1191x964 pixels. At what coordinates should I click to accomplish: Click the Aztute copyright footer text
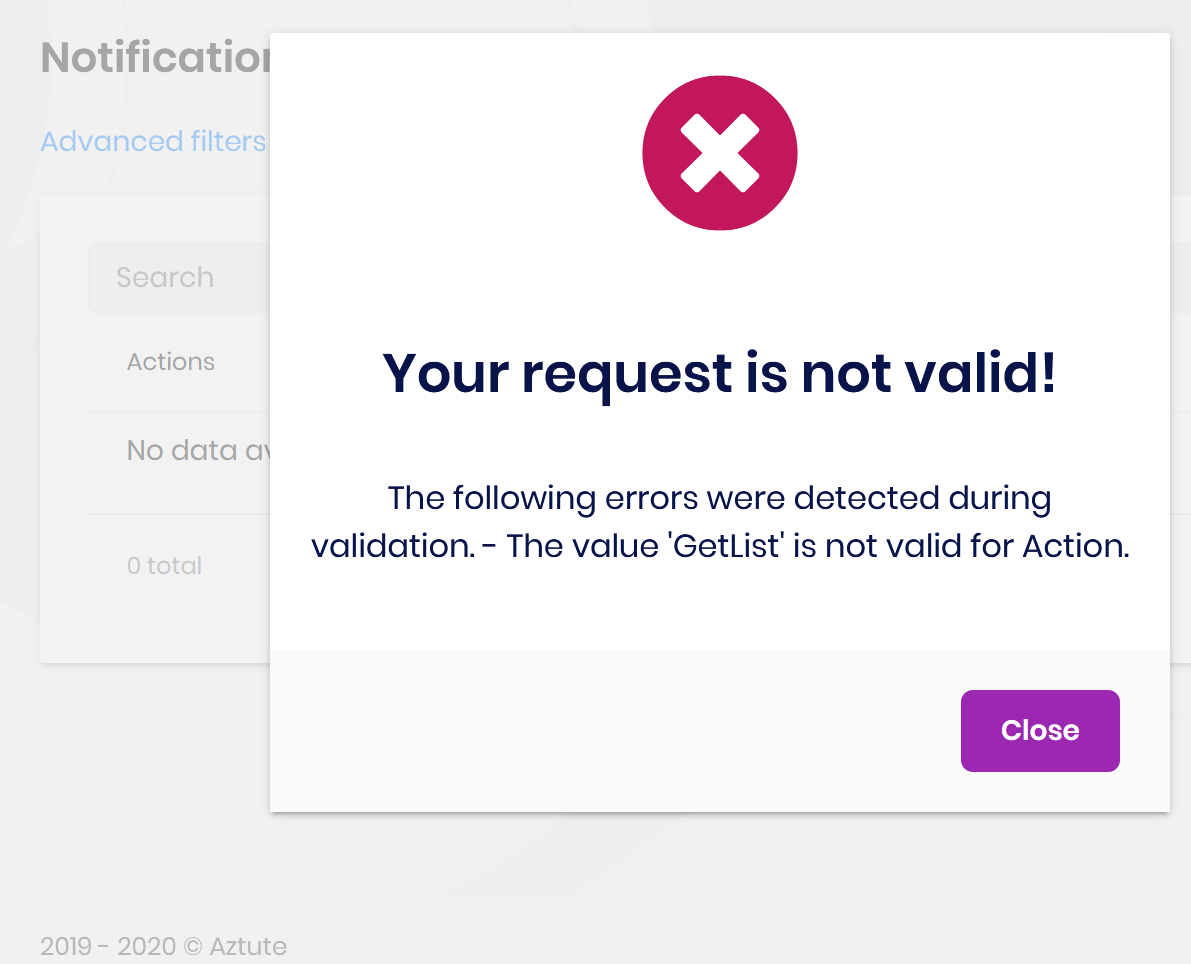coord(163,945)
